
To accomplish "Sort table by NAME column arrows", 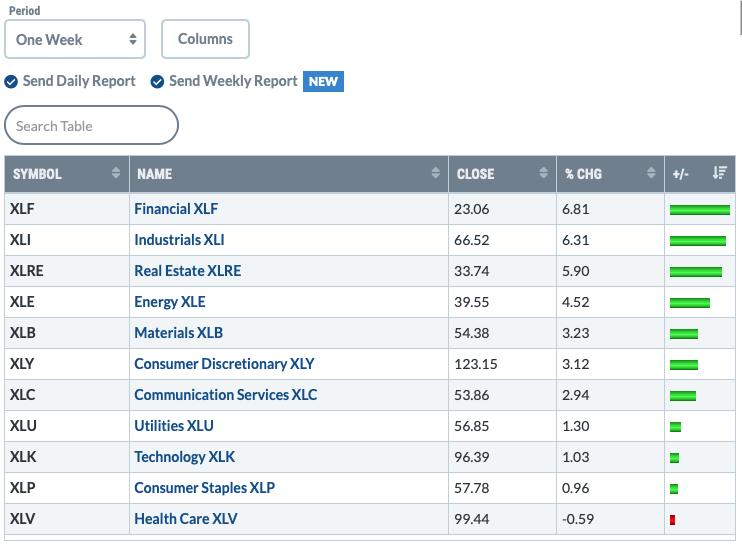I will [435, 173].
